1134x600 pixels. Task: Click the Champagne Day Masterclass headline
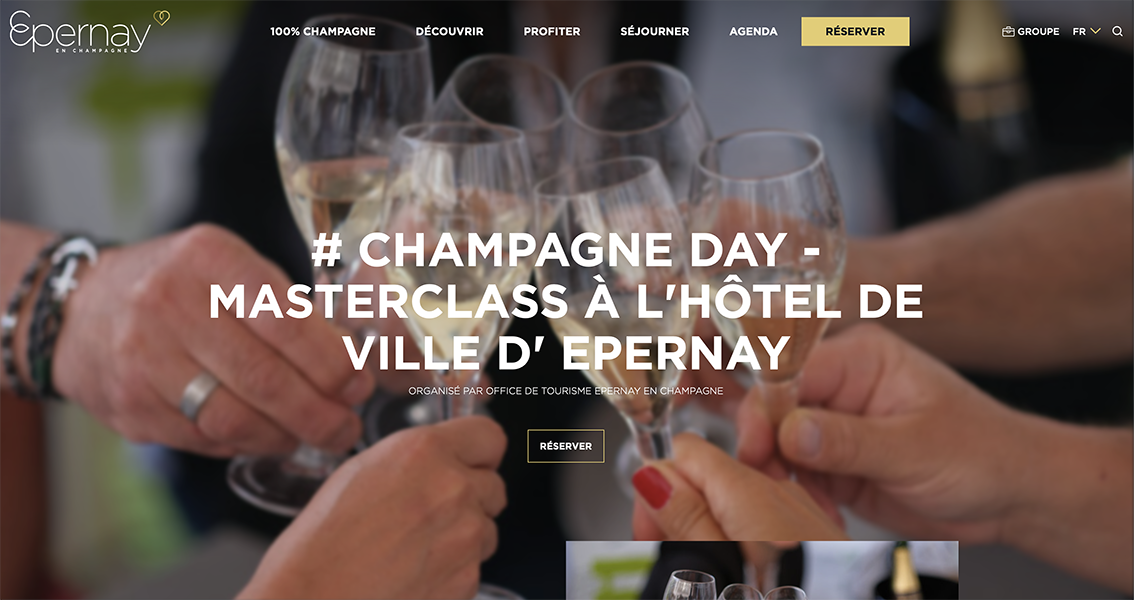tap(566, 301)
